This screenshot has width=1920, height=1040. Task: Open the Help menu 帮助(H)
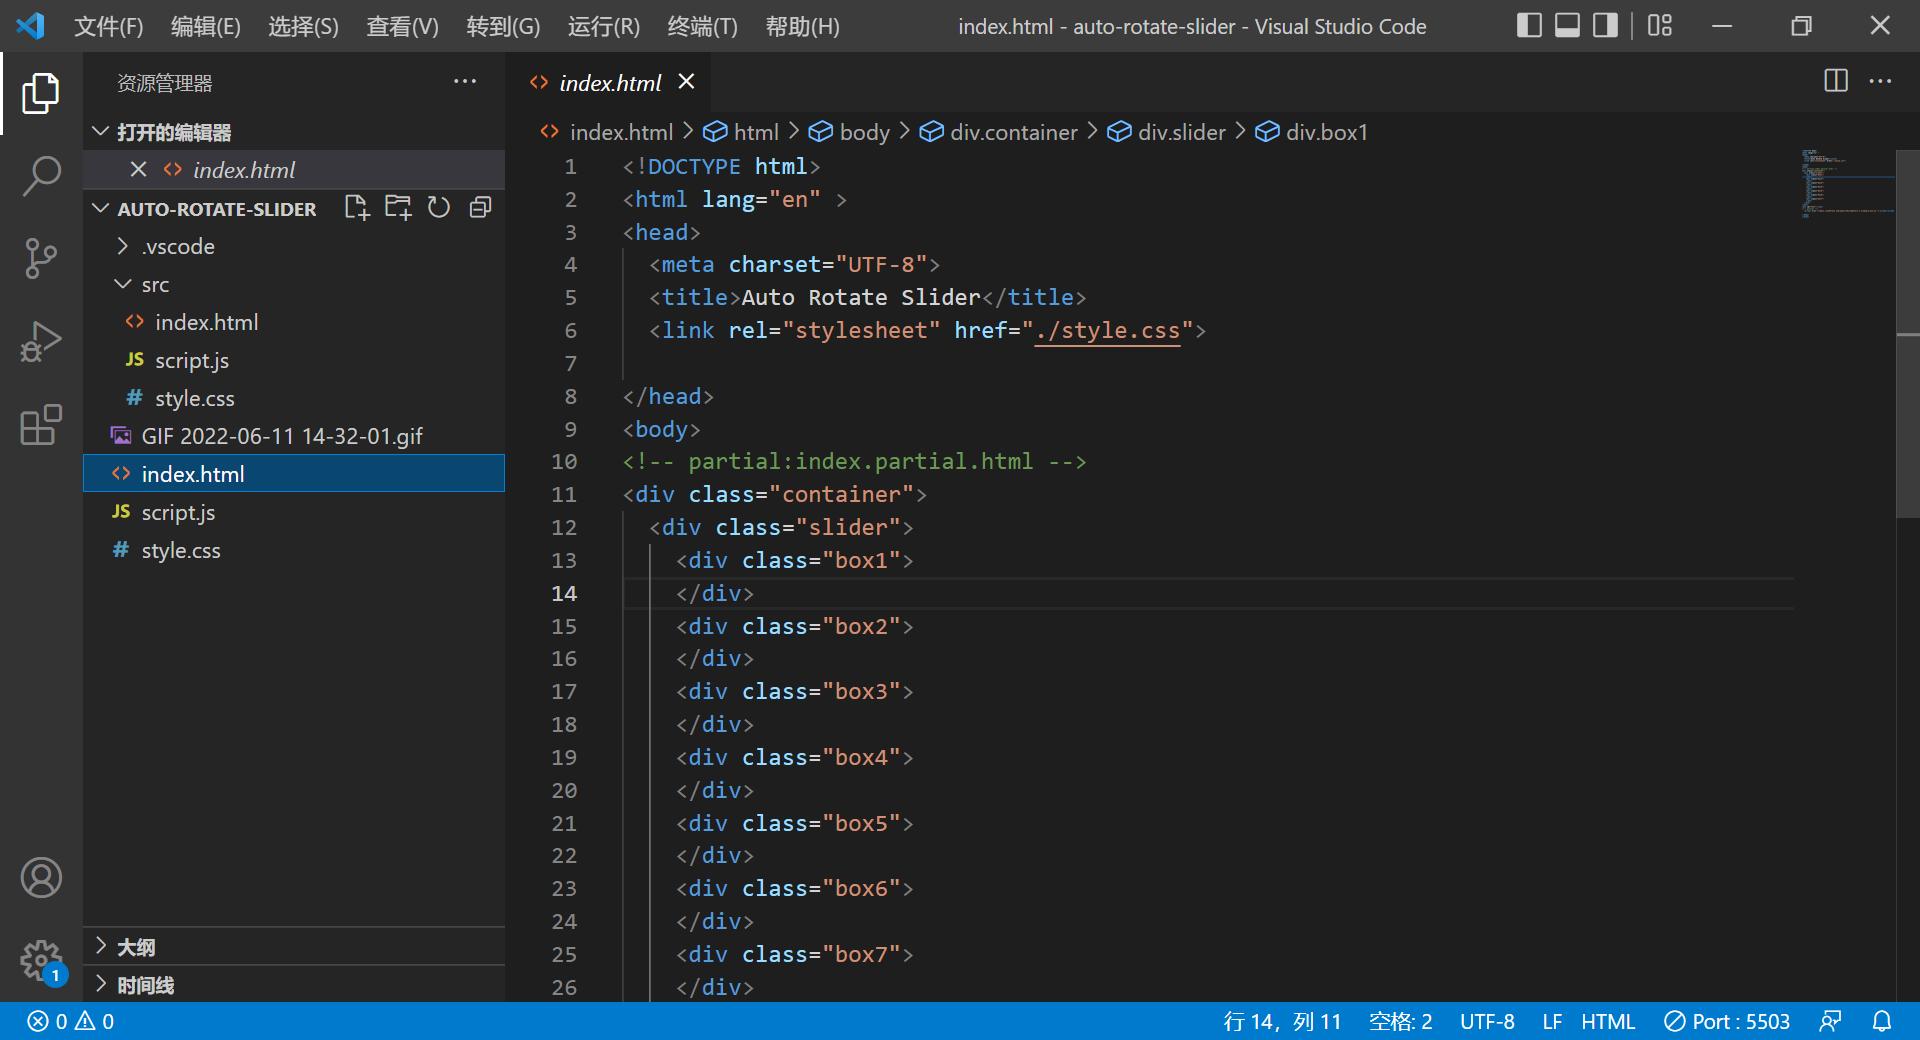(802, 26)
